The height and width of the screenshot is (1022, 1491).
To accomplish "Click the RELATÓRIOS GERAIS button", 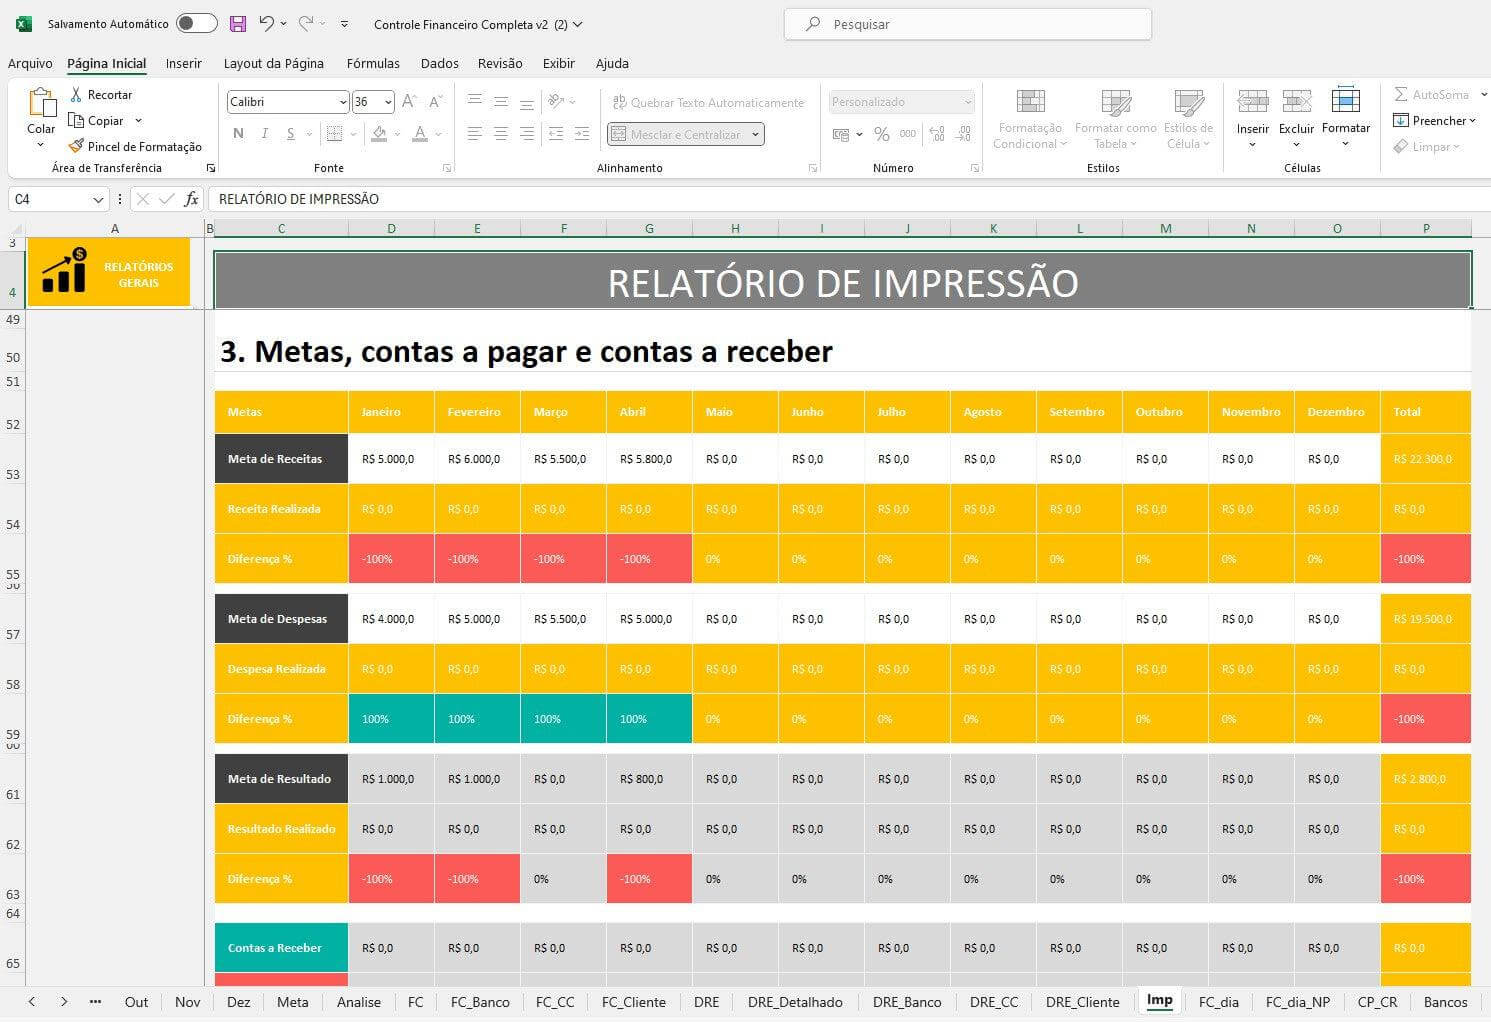I will pos(110,271).
